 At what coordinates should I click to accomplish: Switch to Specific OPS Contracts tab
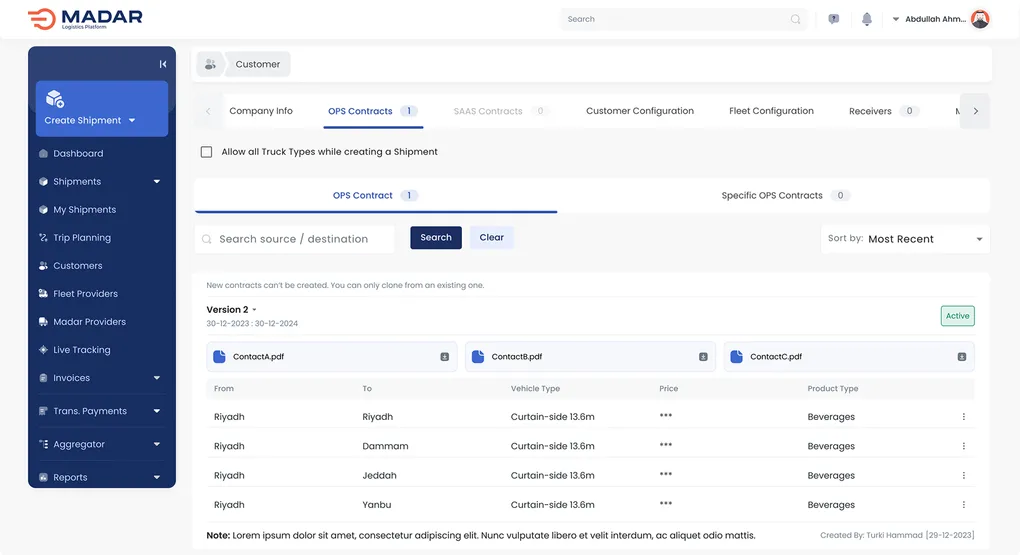pyautogui.click(x=773, y=196)
